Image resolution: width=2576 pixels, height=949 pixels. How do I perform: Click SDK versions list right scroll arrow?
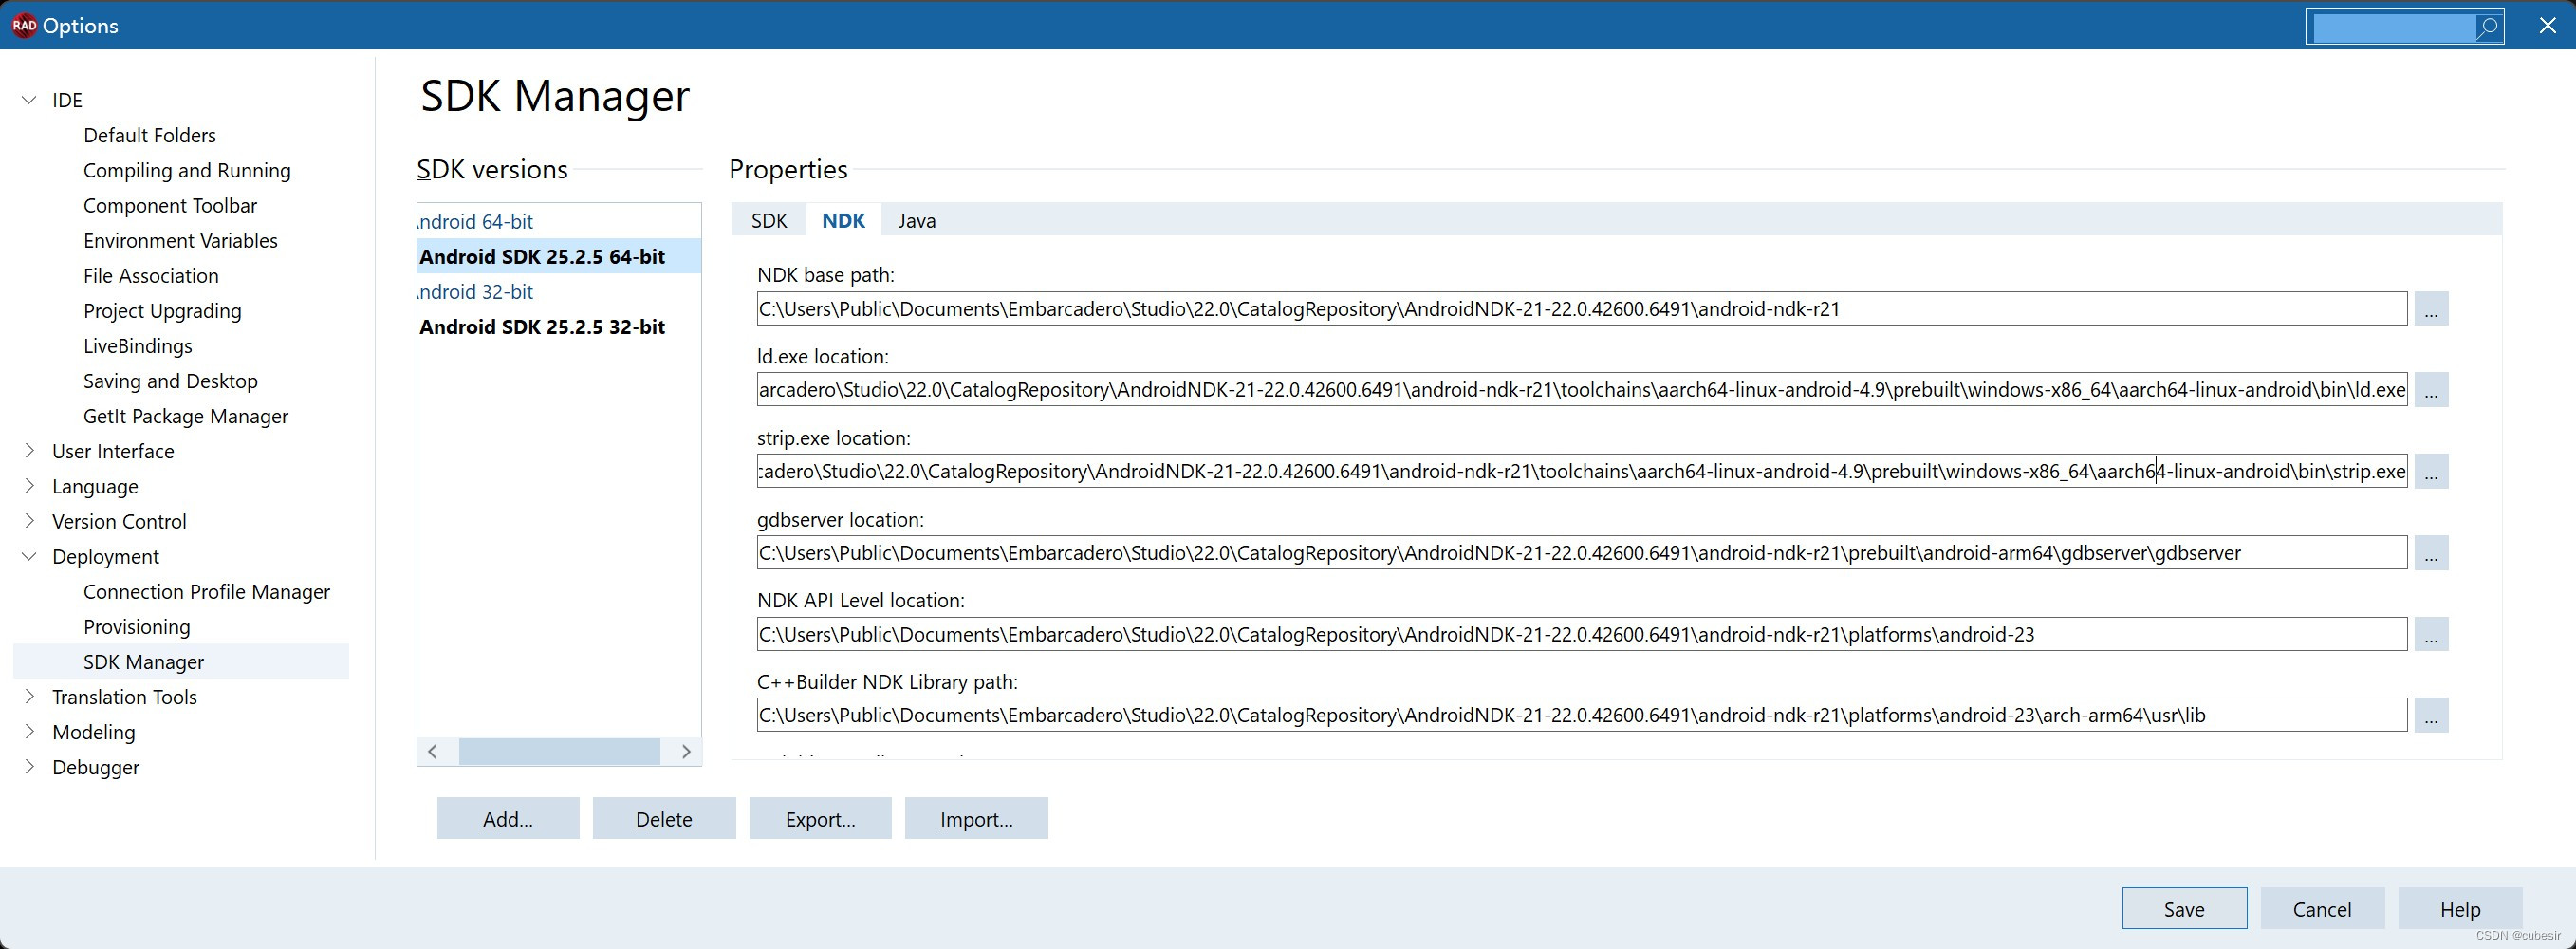coord(686,751)
